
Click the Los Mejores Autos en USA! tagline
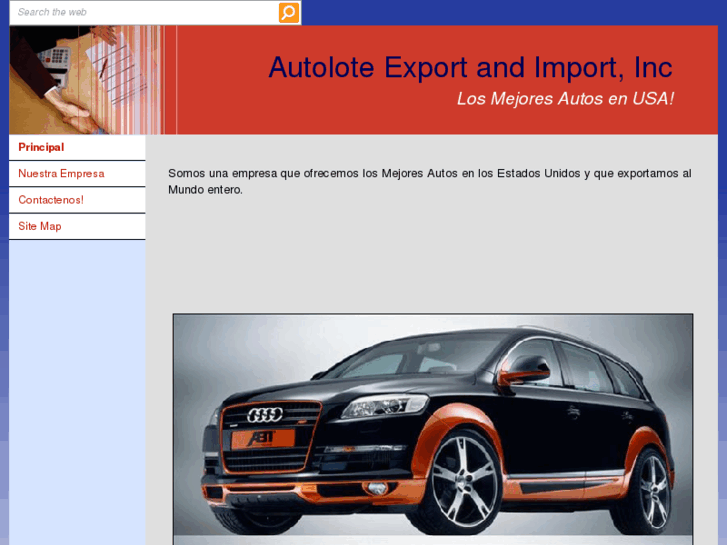click(565, 99)
